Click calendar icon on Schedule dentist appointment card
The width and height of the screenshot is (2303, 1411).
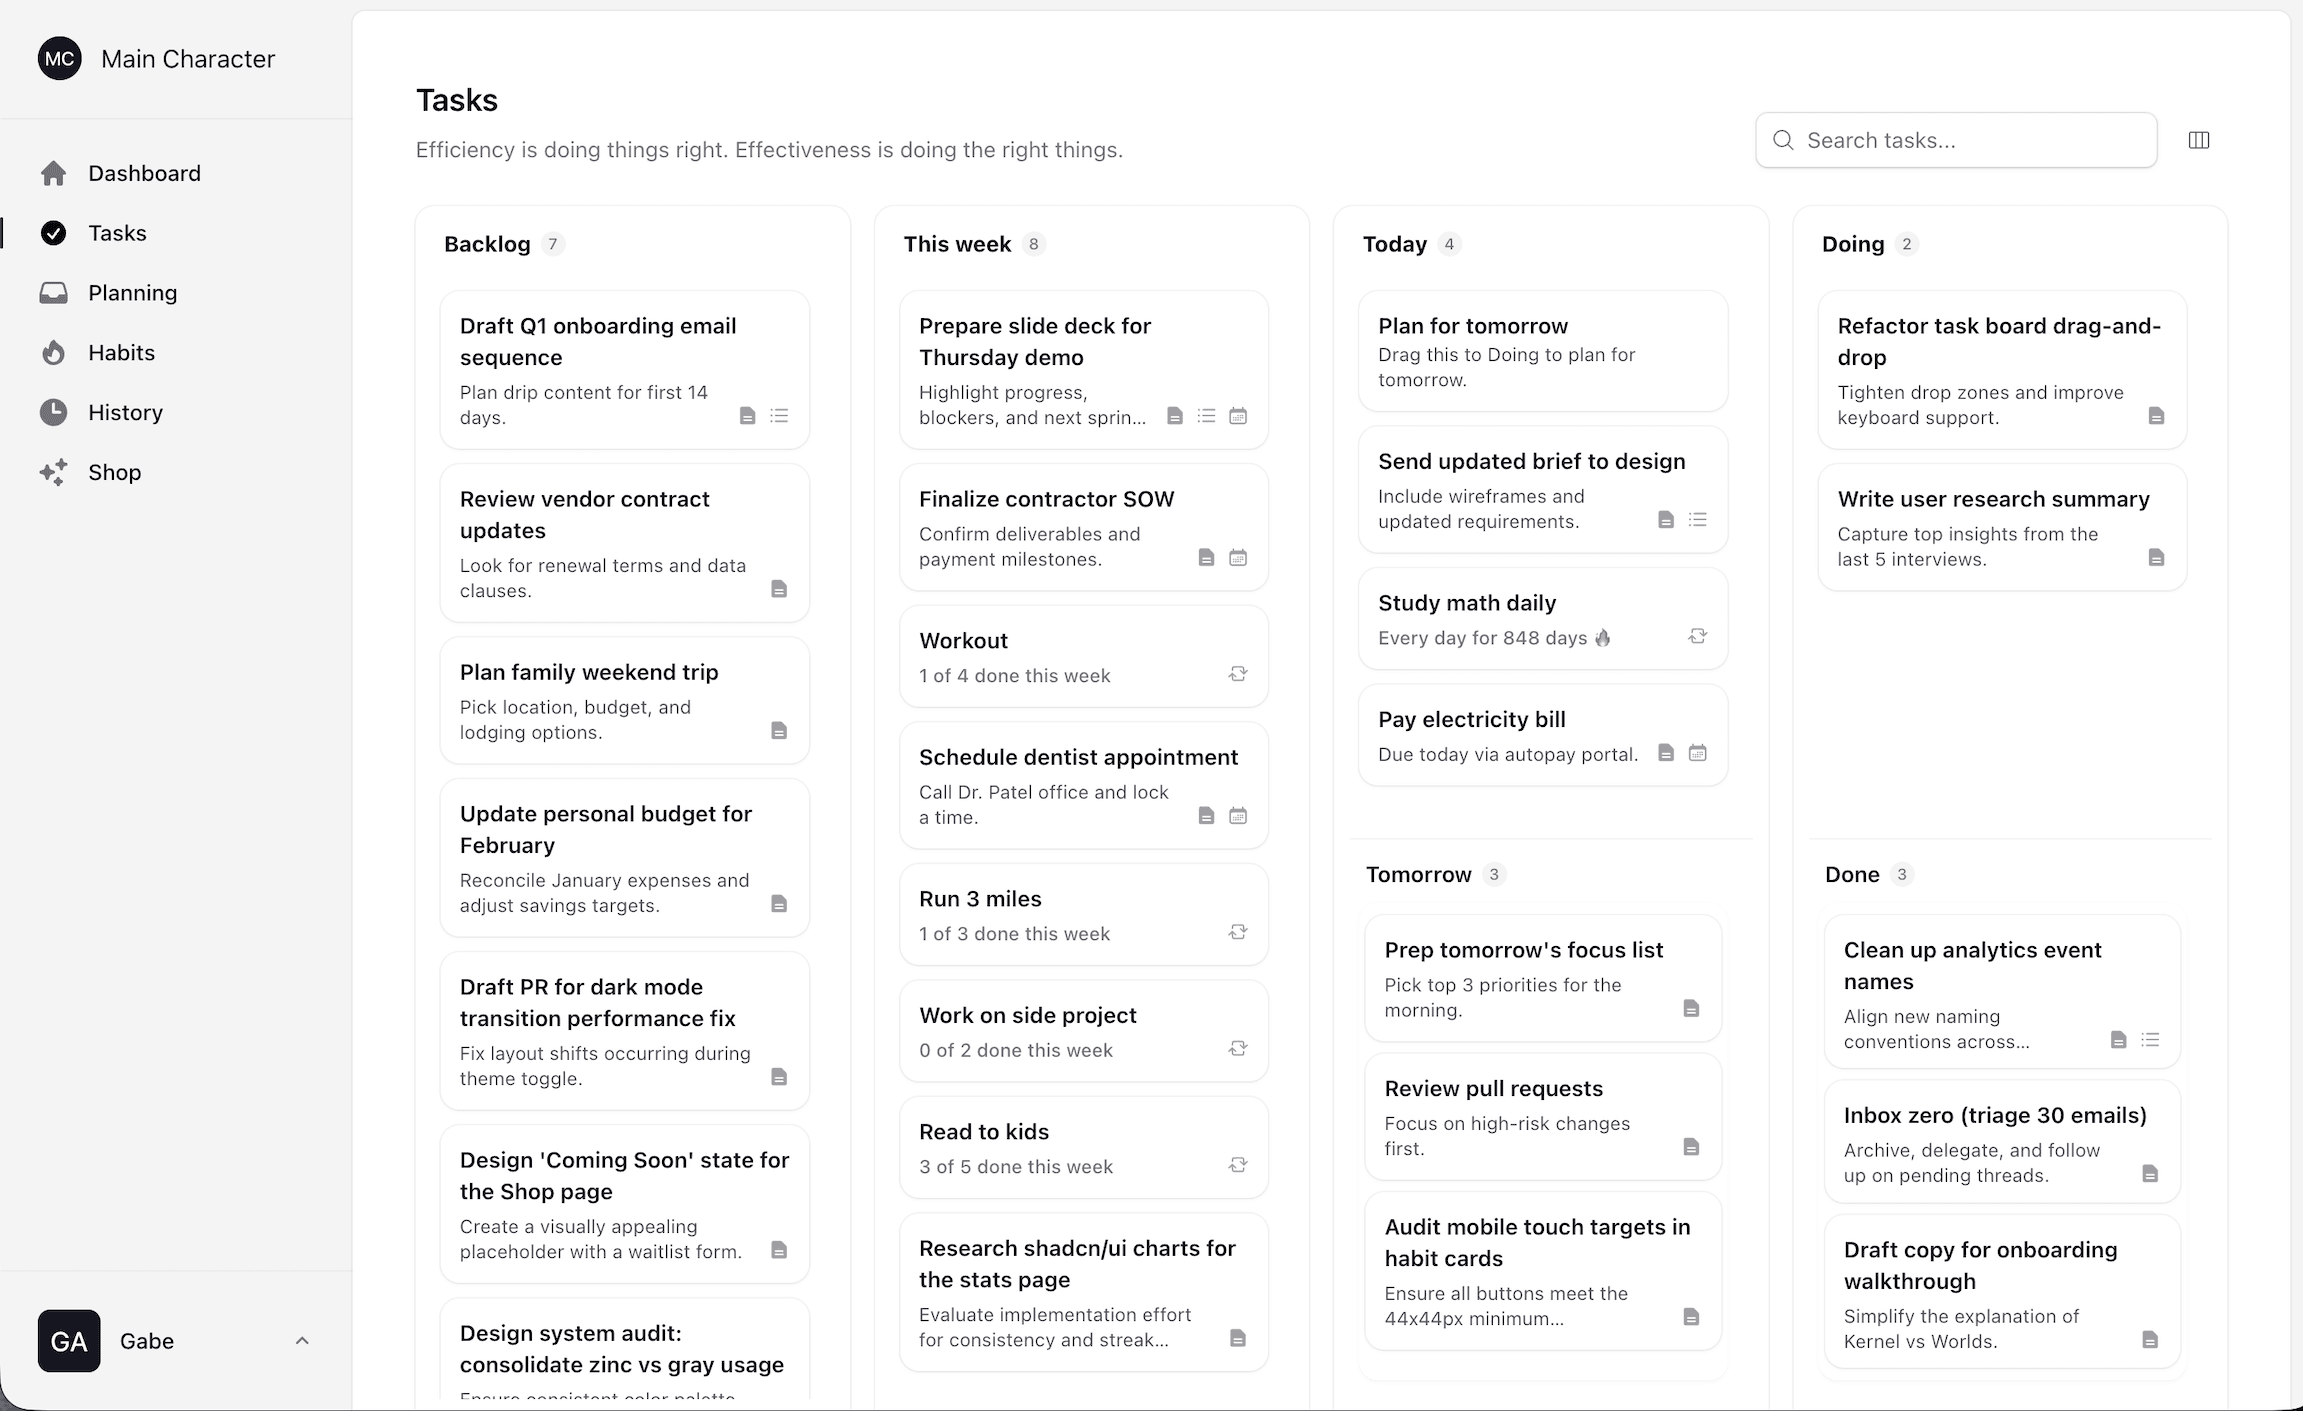(x=1238, y=816)
